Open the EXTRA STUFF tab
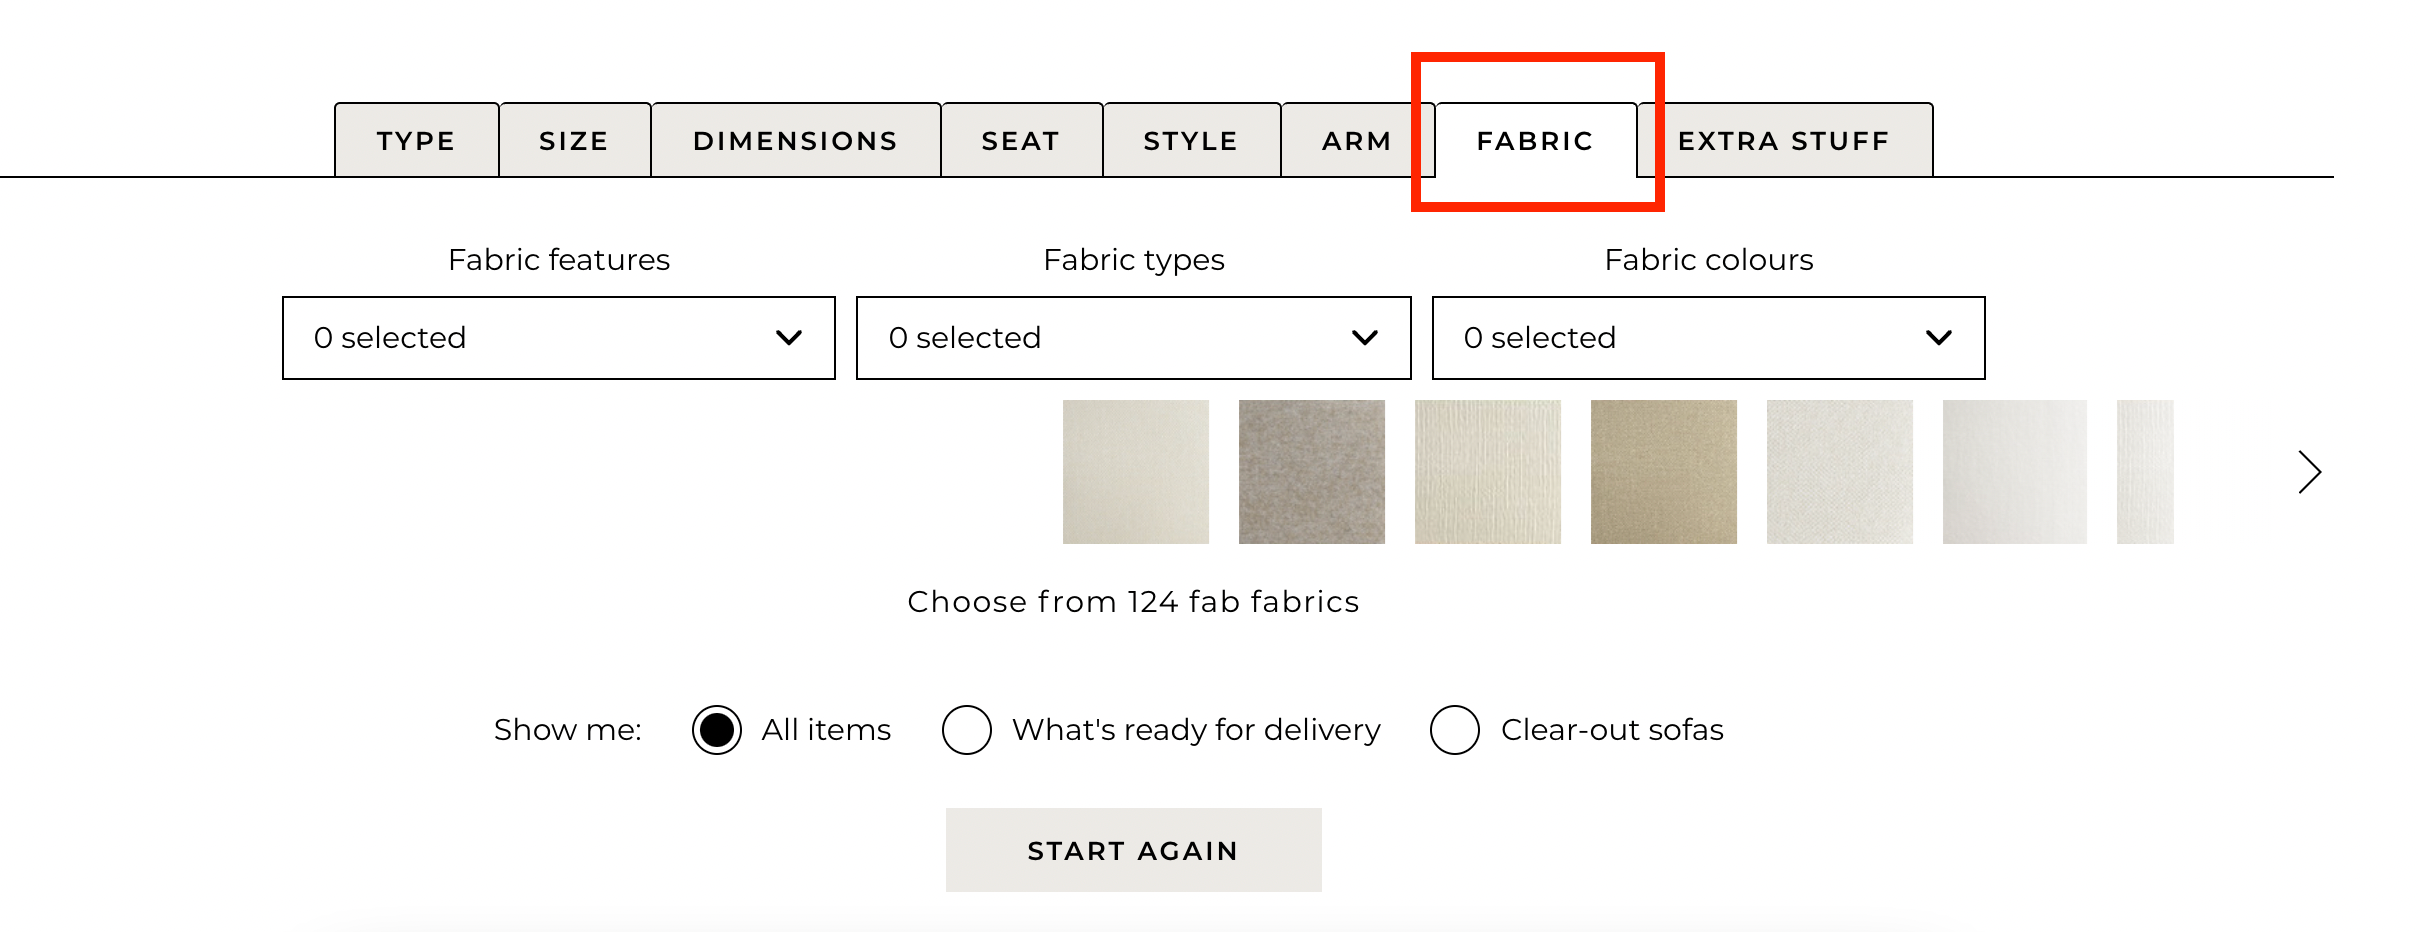This screenshot has height=932, width=2418. 1785,140
